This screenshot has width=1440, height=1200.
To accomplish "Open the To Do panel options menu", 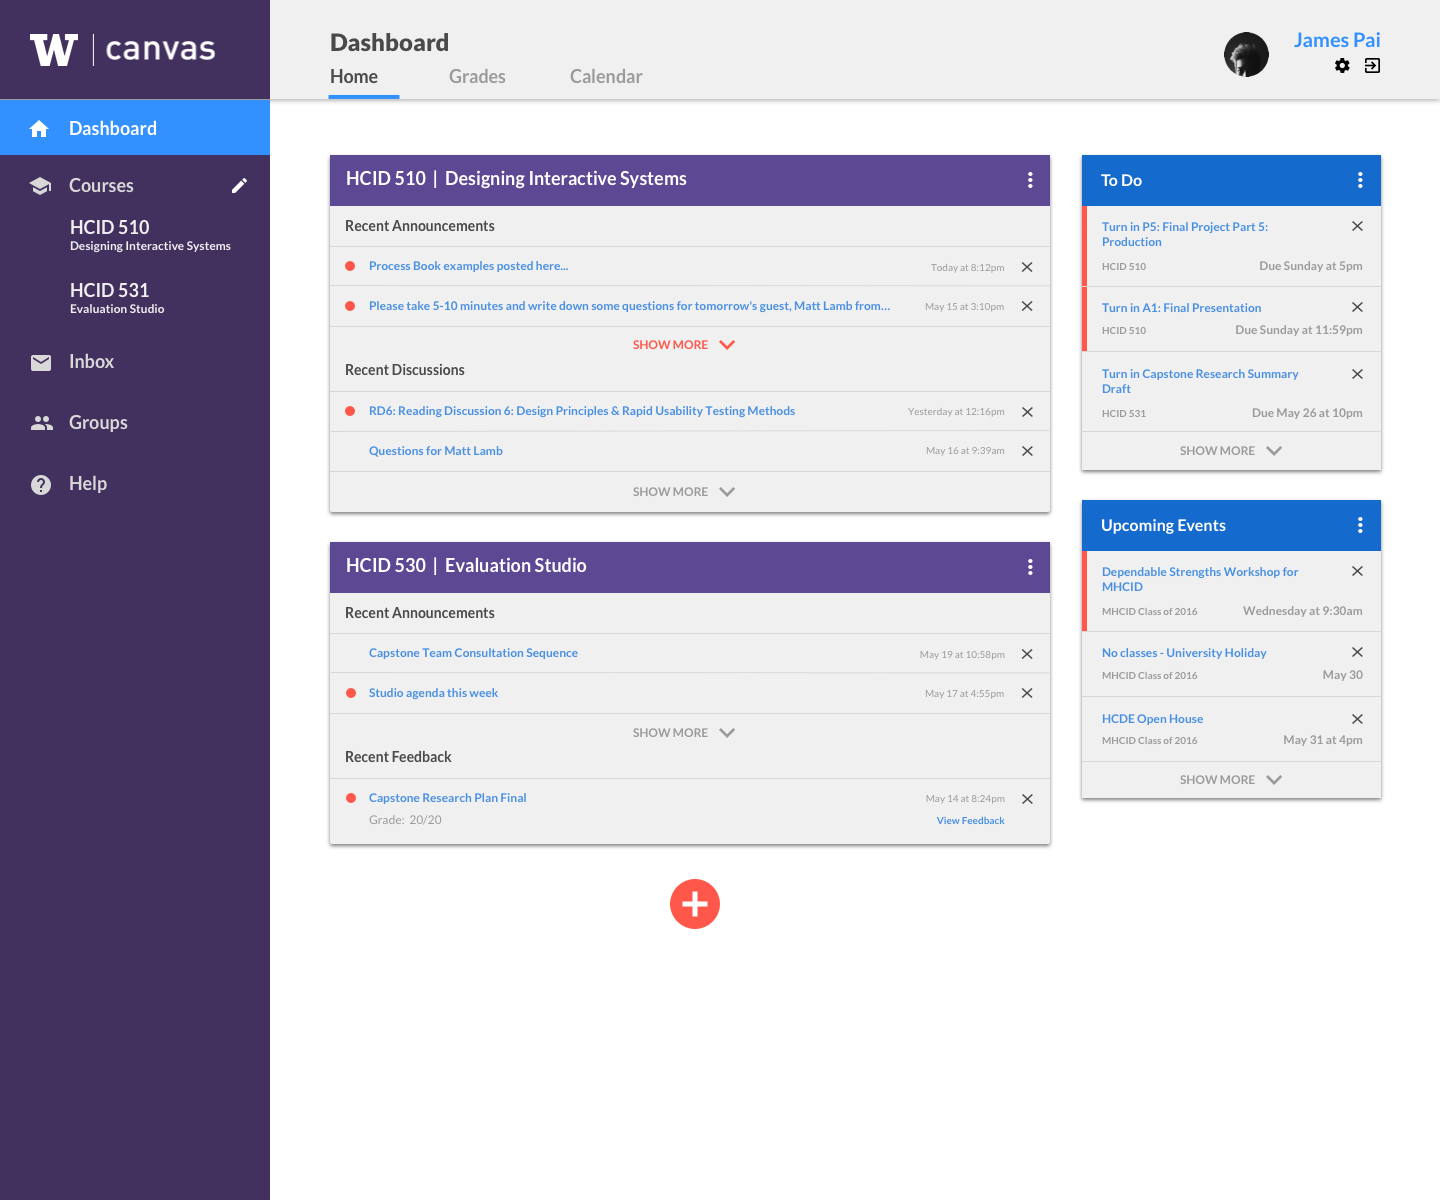I will [x=1360, y=180].
